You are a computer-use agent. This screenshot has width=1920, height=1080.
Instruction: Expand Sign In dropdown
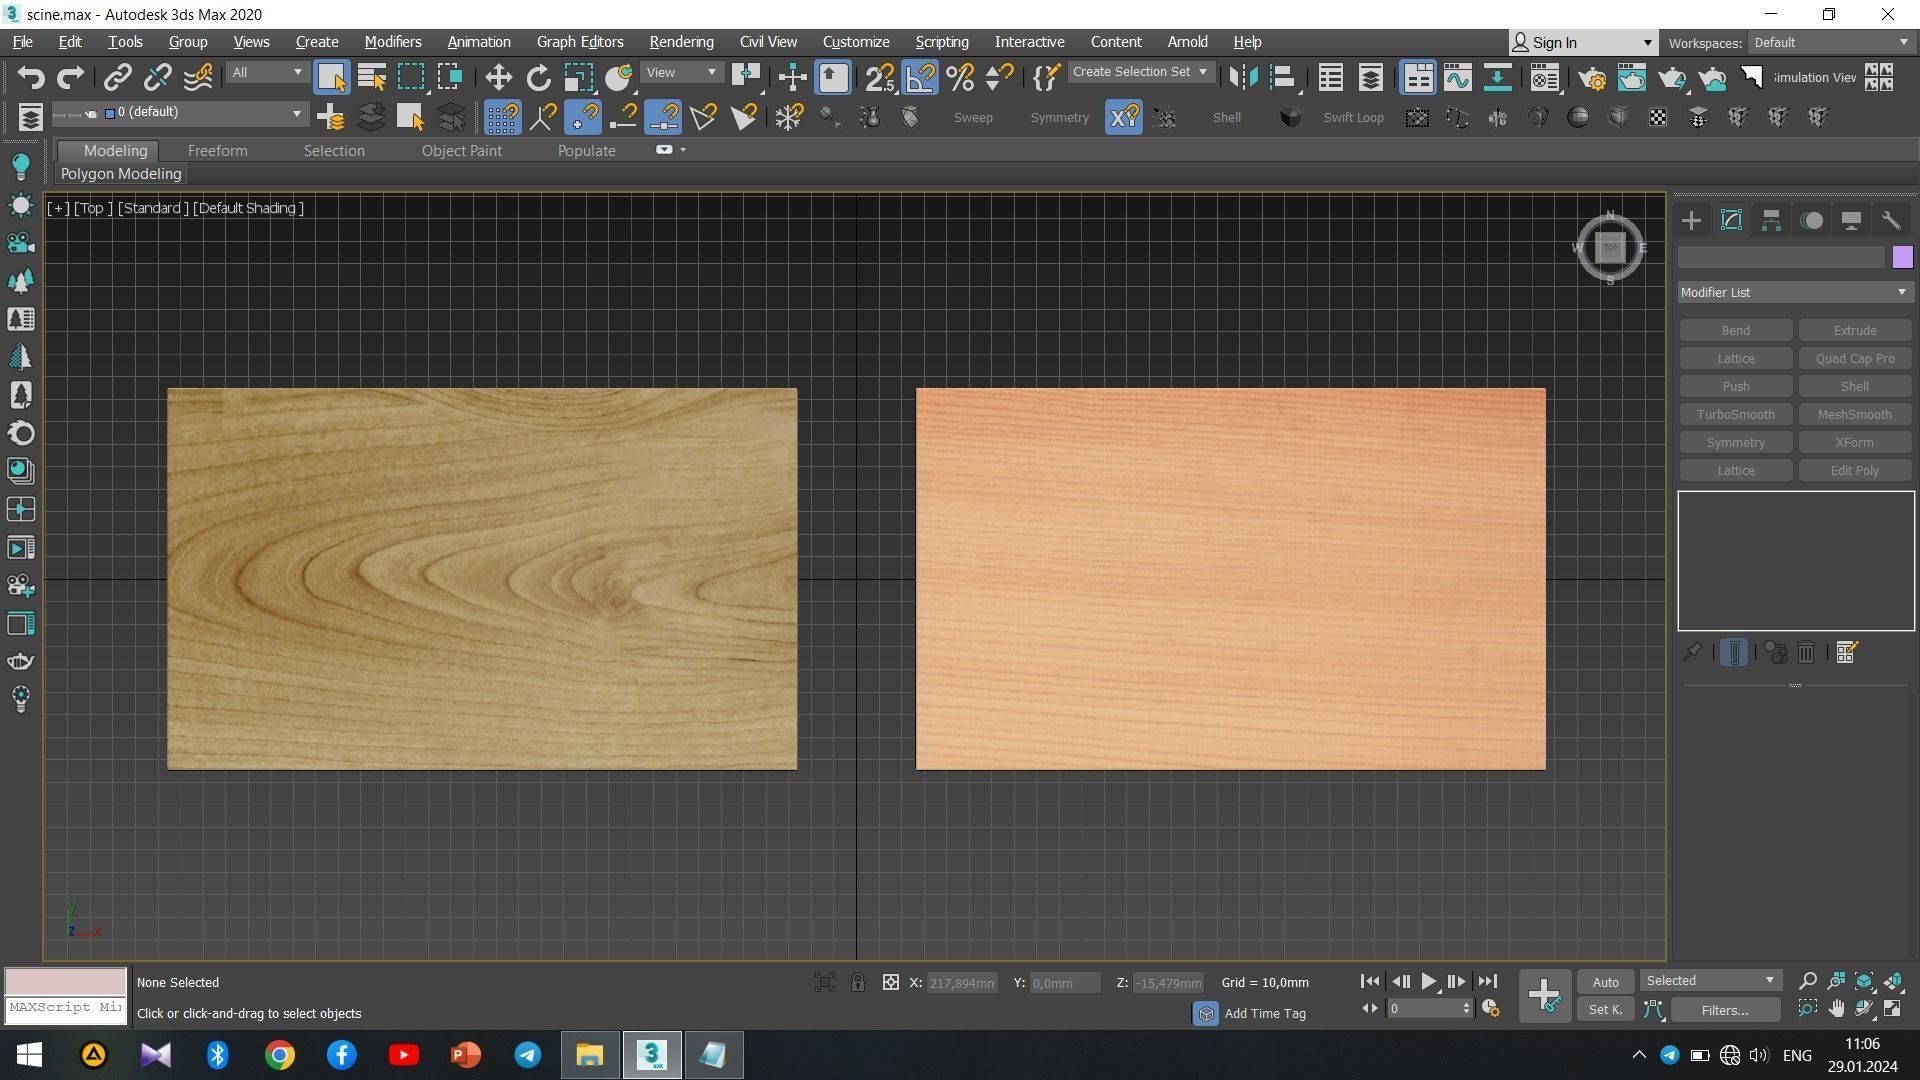[1647, 43]
